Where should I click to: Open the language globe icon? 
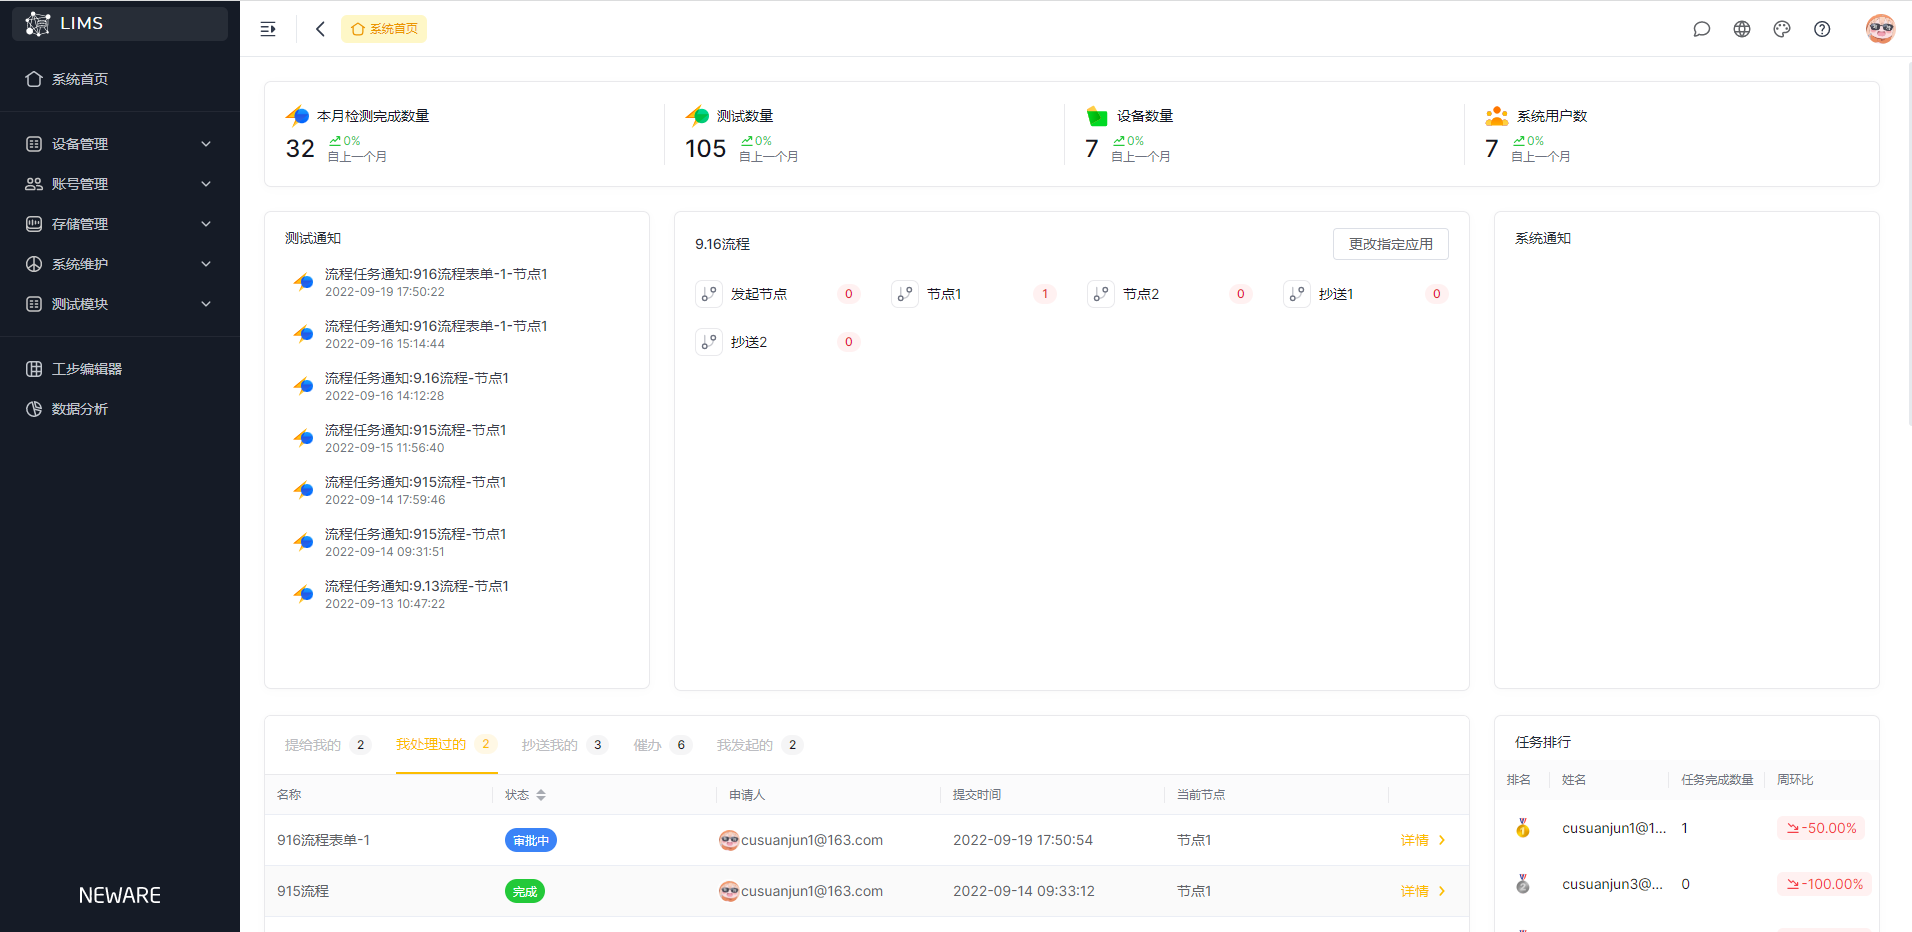[1742, 29]
